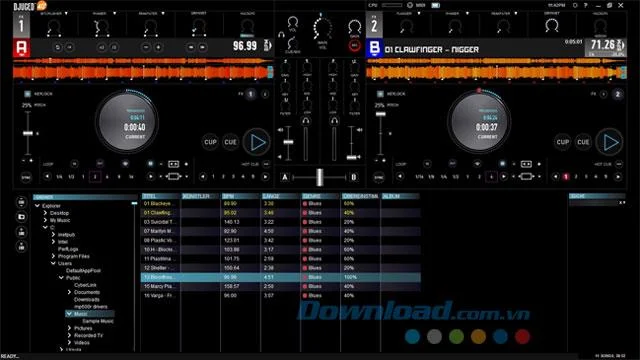Switch to the FX 2 panel tab
640x360 pixels.
pyautogui.click(x=374, y=24)
